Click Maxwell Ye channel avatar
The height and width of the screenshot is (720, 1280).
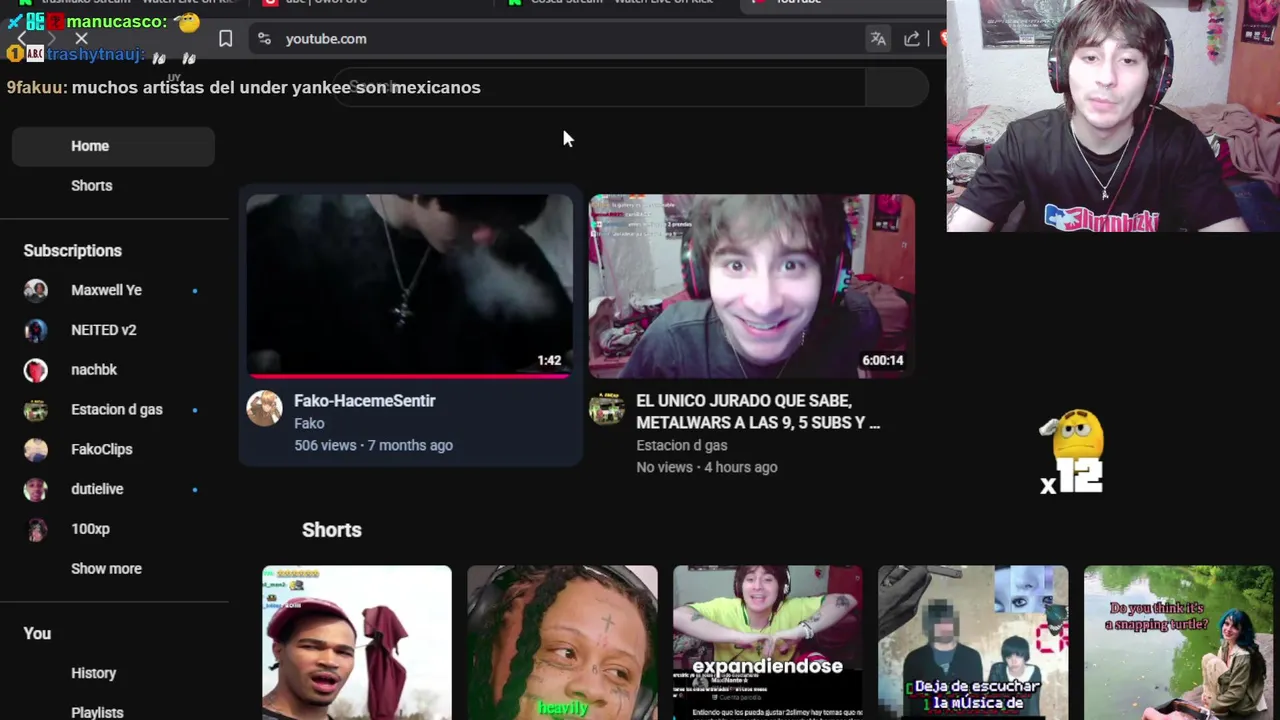(x=36, y=290)
